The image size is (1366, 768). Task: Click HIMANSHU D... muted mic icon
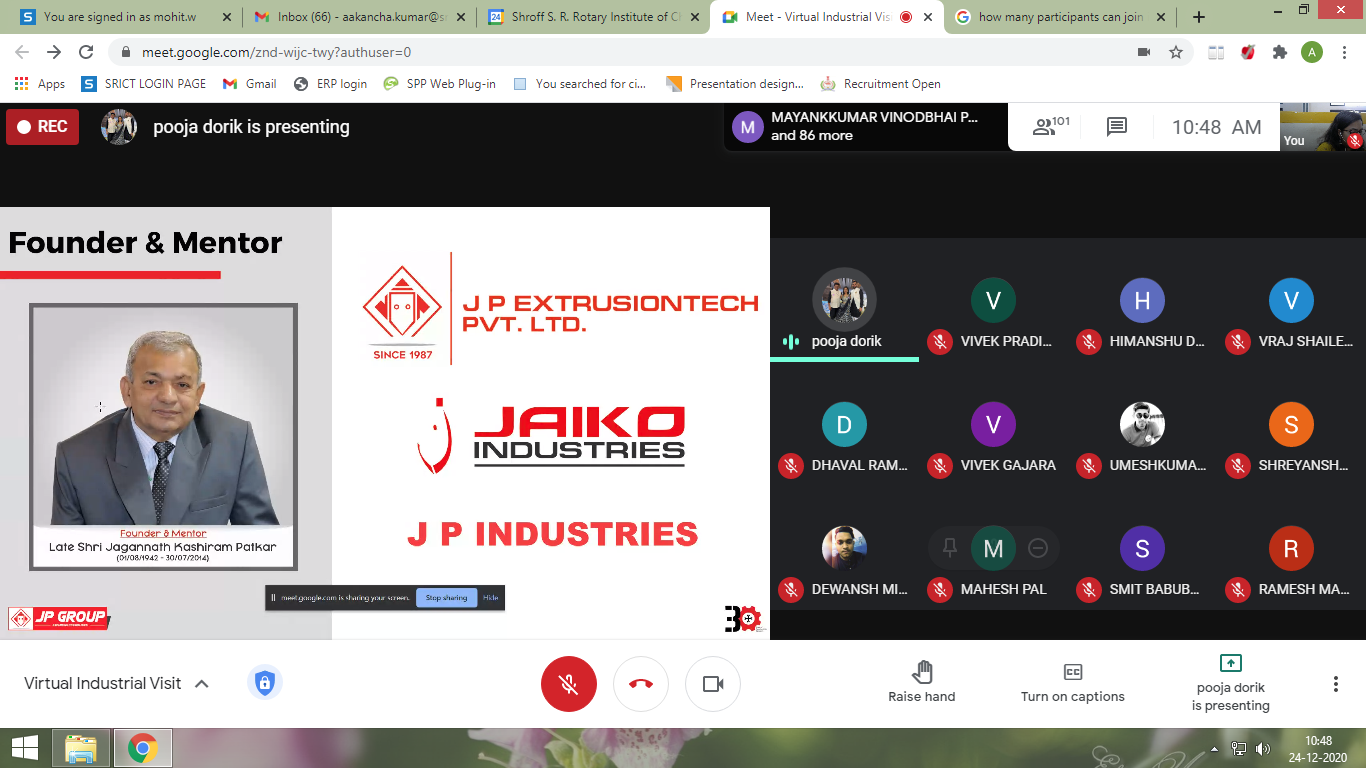coord(1088,342)
